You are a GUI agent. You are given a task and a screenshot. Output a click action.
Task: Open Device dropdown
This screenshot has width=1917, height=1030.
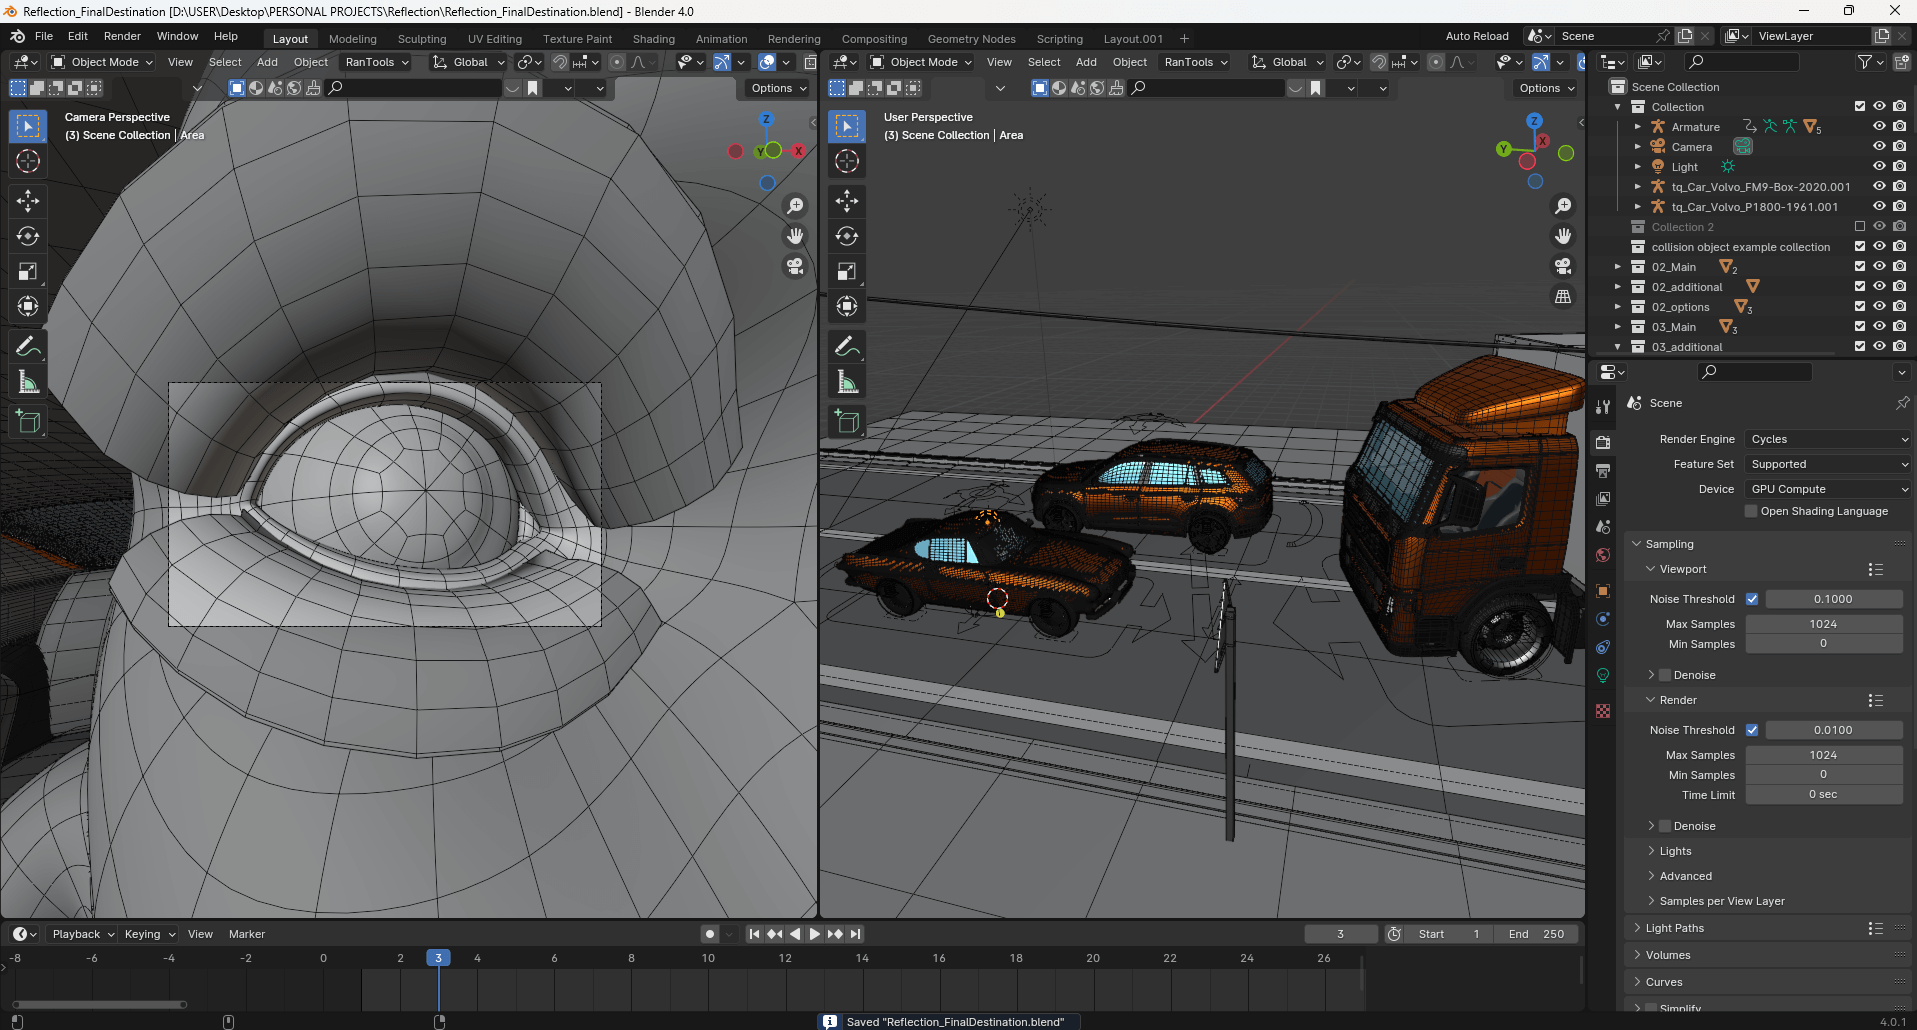1828,489
